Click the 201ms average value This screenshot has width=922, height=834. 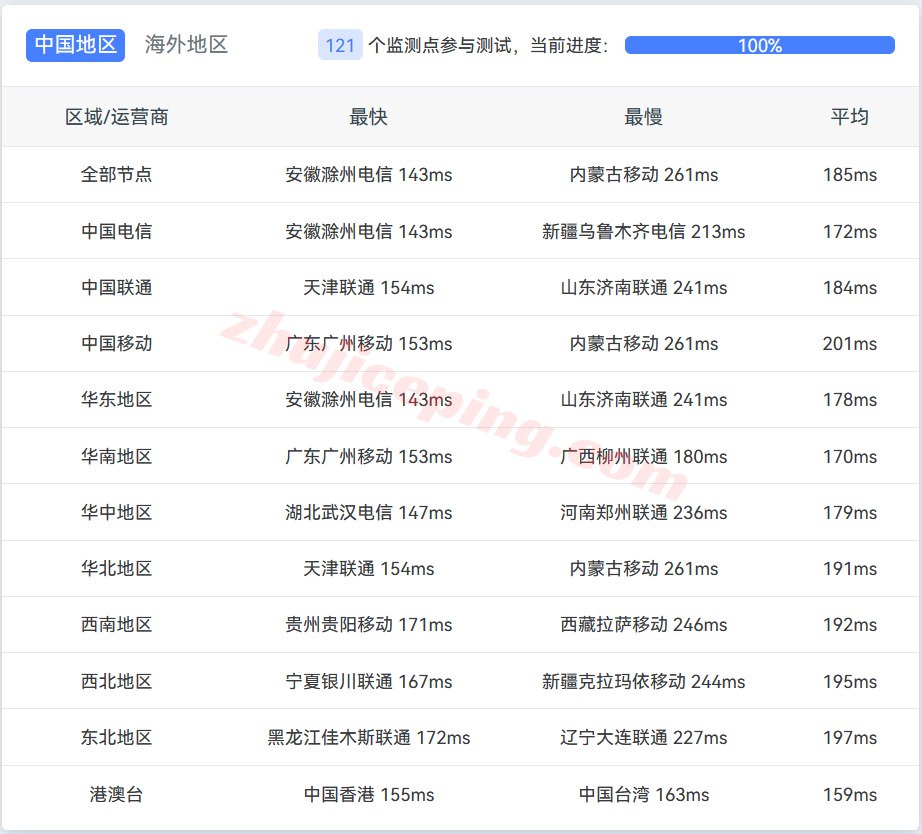pyautogui.click(x=850, y=343)
